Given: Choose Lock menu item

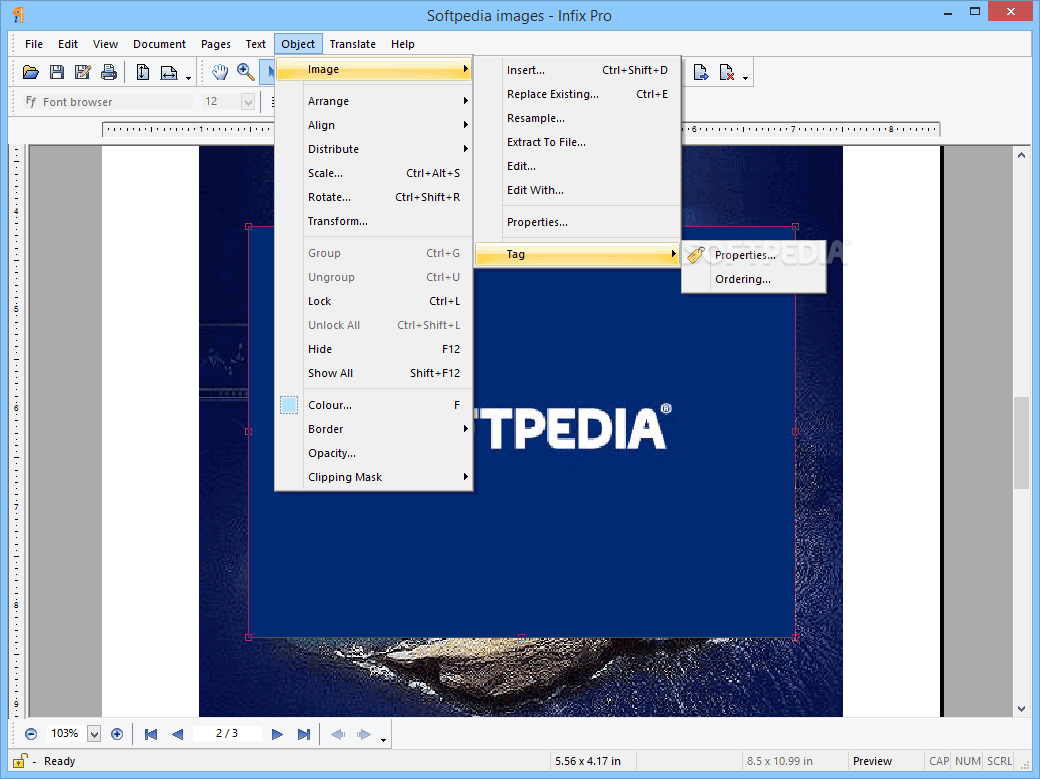Looking at the screenshot, I should click(x=375, y=301).
